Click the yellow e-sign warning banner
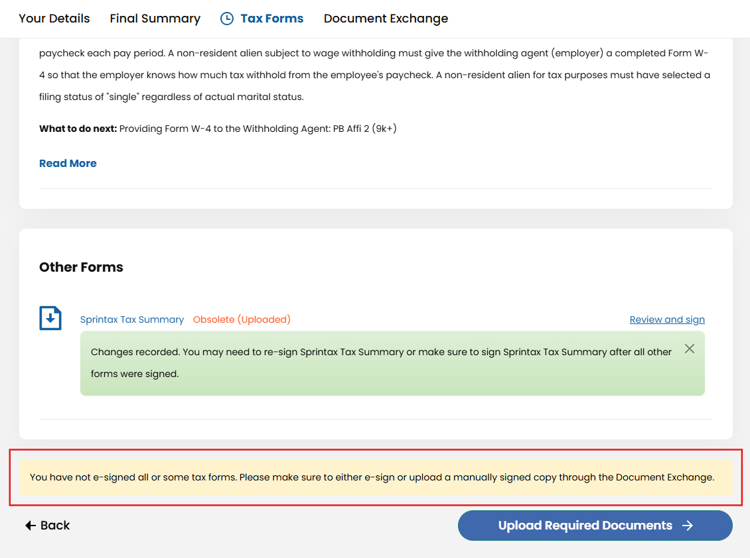750x558 pixels. (375, 477)
